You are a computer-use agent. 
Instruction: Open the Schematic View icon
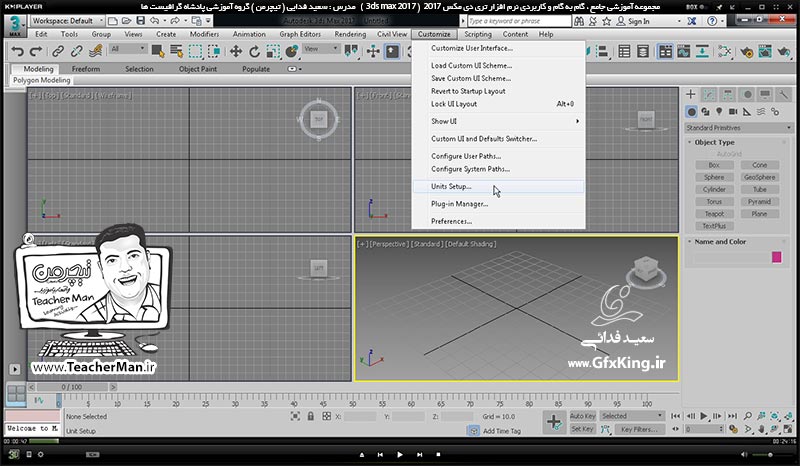[x=703, y=52]
